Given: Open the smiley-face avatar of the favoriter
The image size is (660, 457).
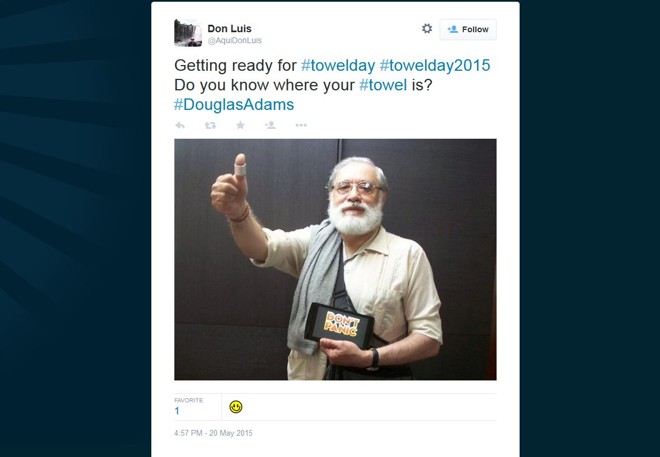Looking at the screenshot, I should pyautogui.click(x=236, y=407).
